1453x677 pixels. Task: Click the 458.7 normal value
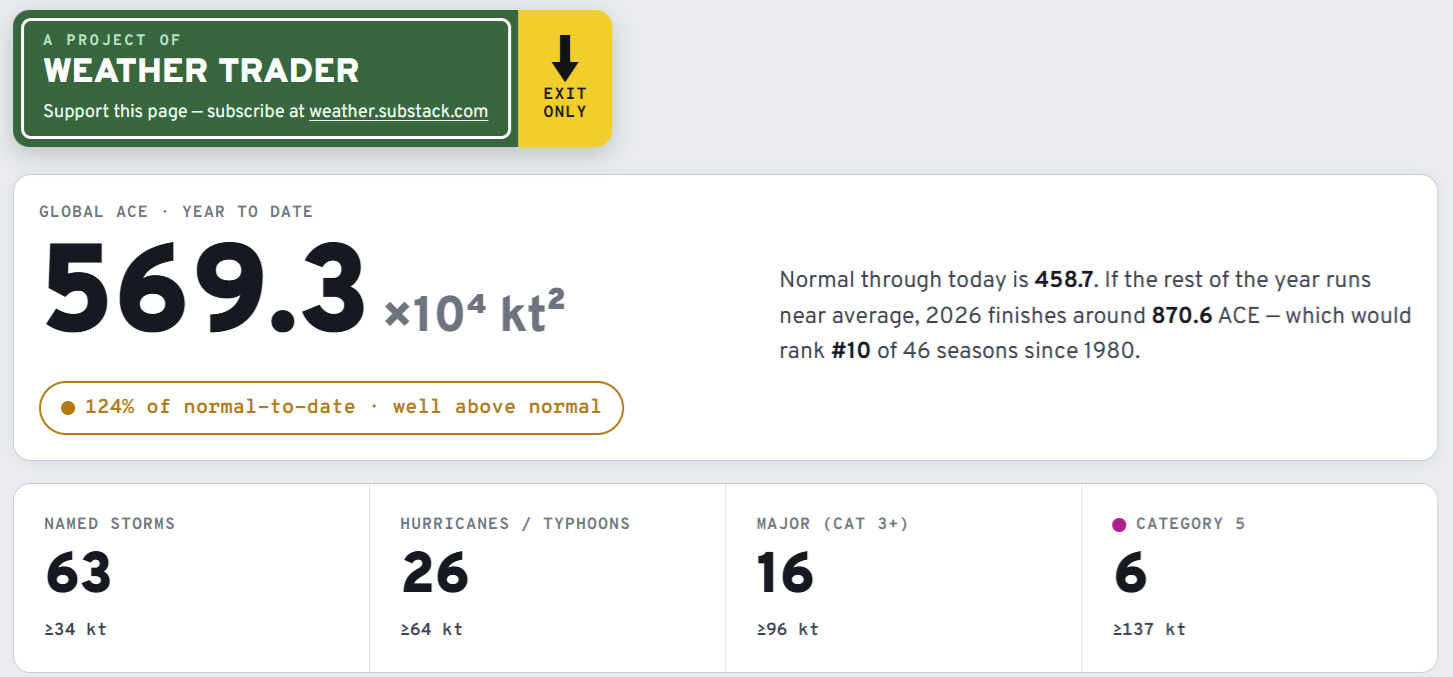pos(1066,279)
